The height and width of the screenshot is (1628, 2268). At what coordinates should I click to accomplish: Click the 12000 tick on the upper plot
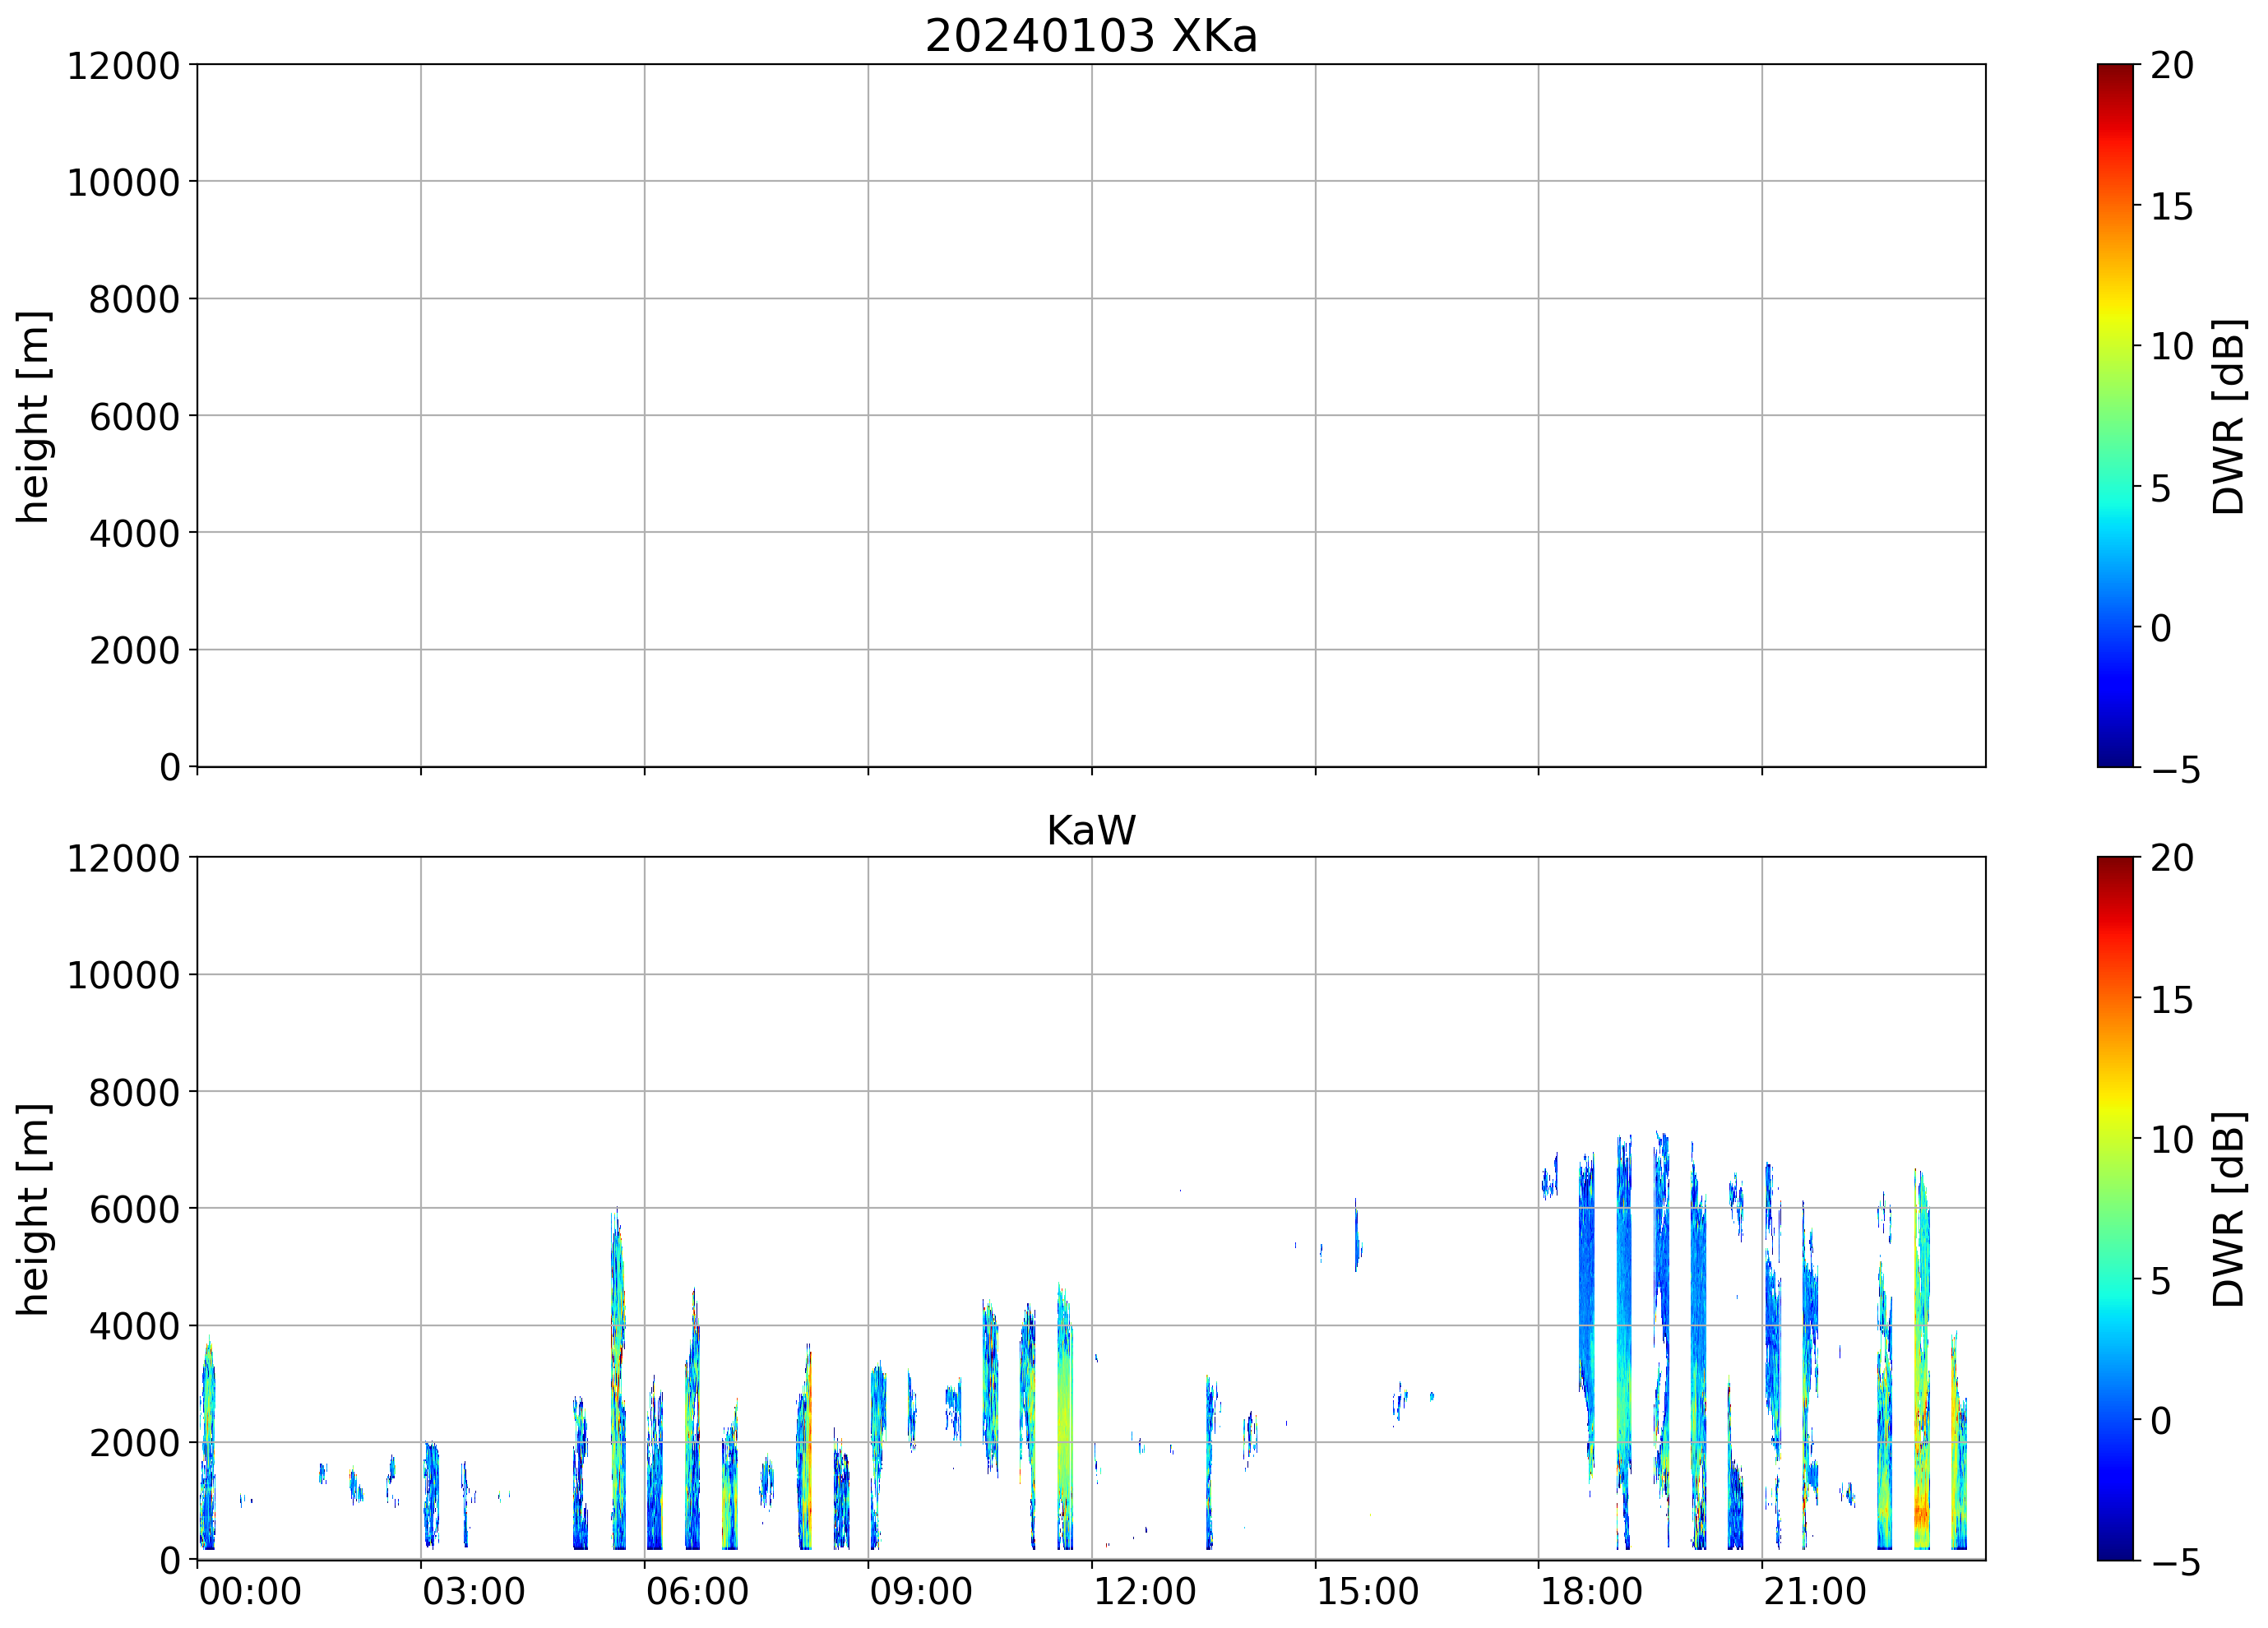(123, 66)
